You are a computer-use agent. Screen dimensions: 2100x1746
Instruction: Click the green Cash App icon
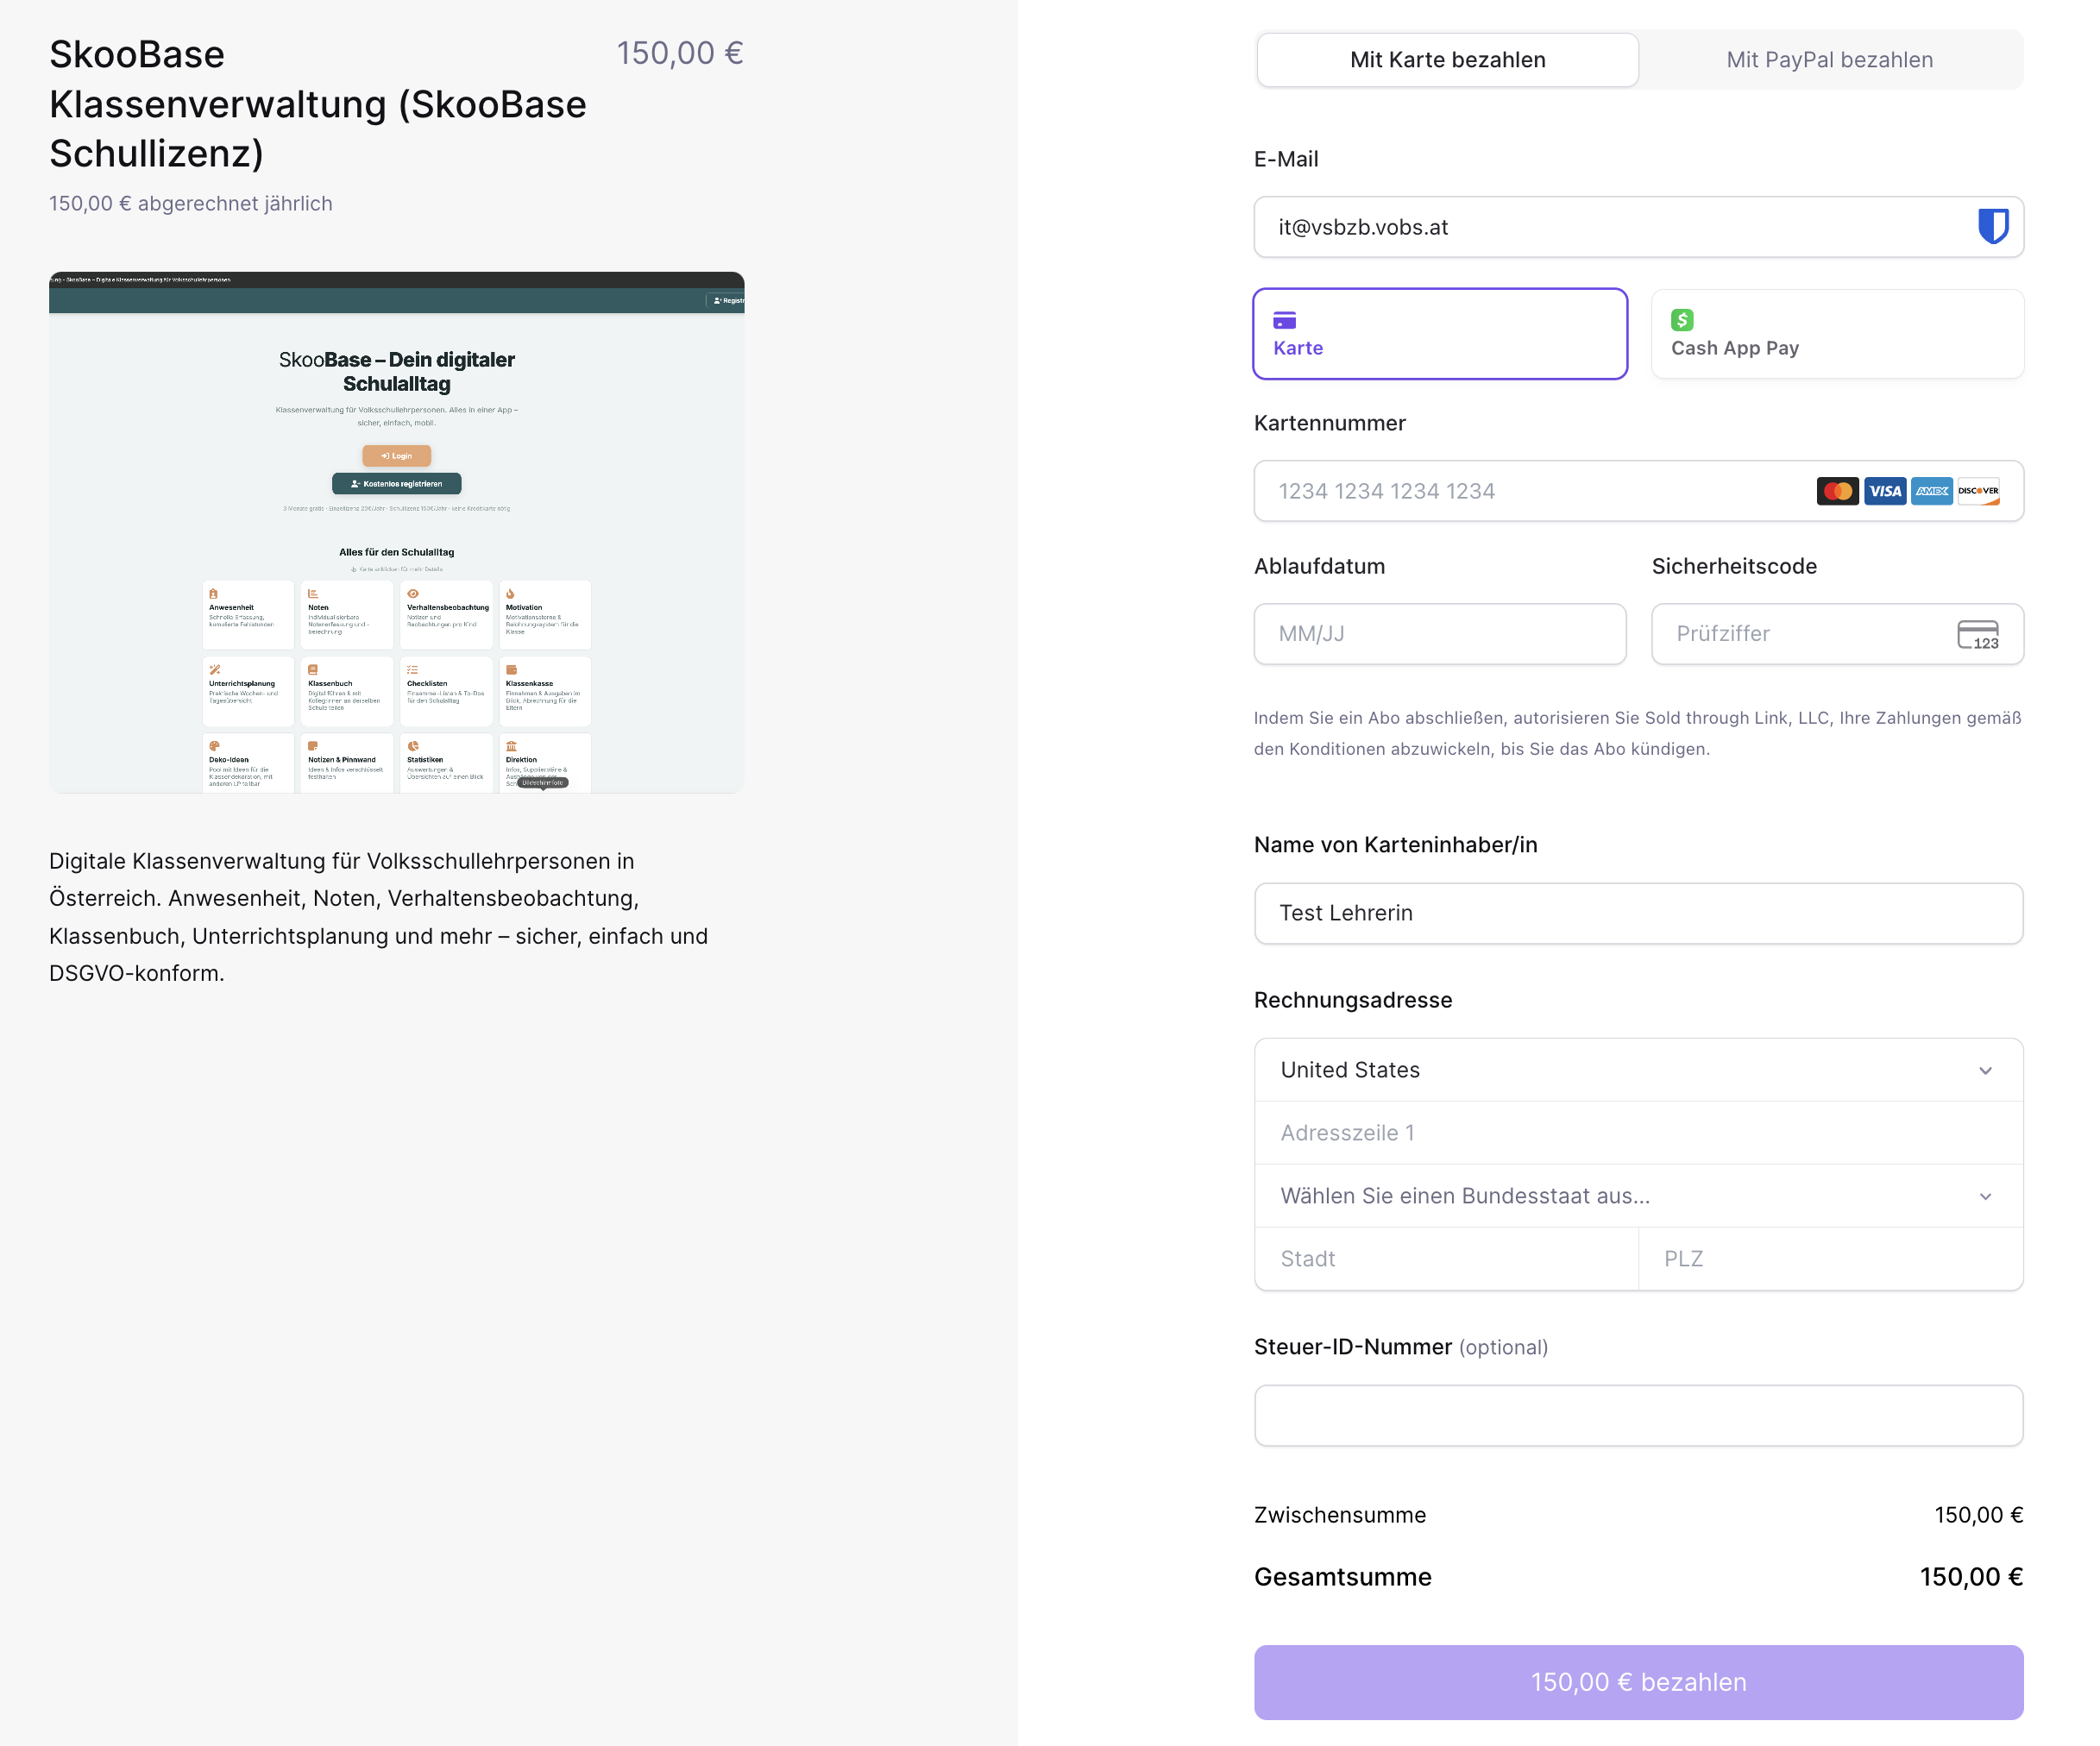(1682, 320)
